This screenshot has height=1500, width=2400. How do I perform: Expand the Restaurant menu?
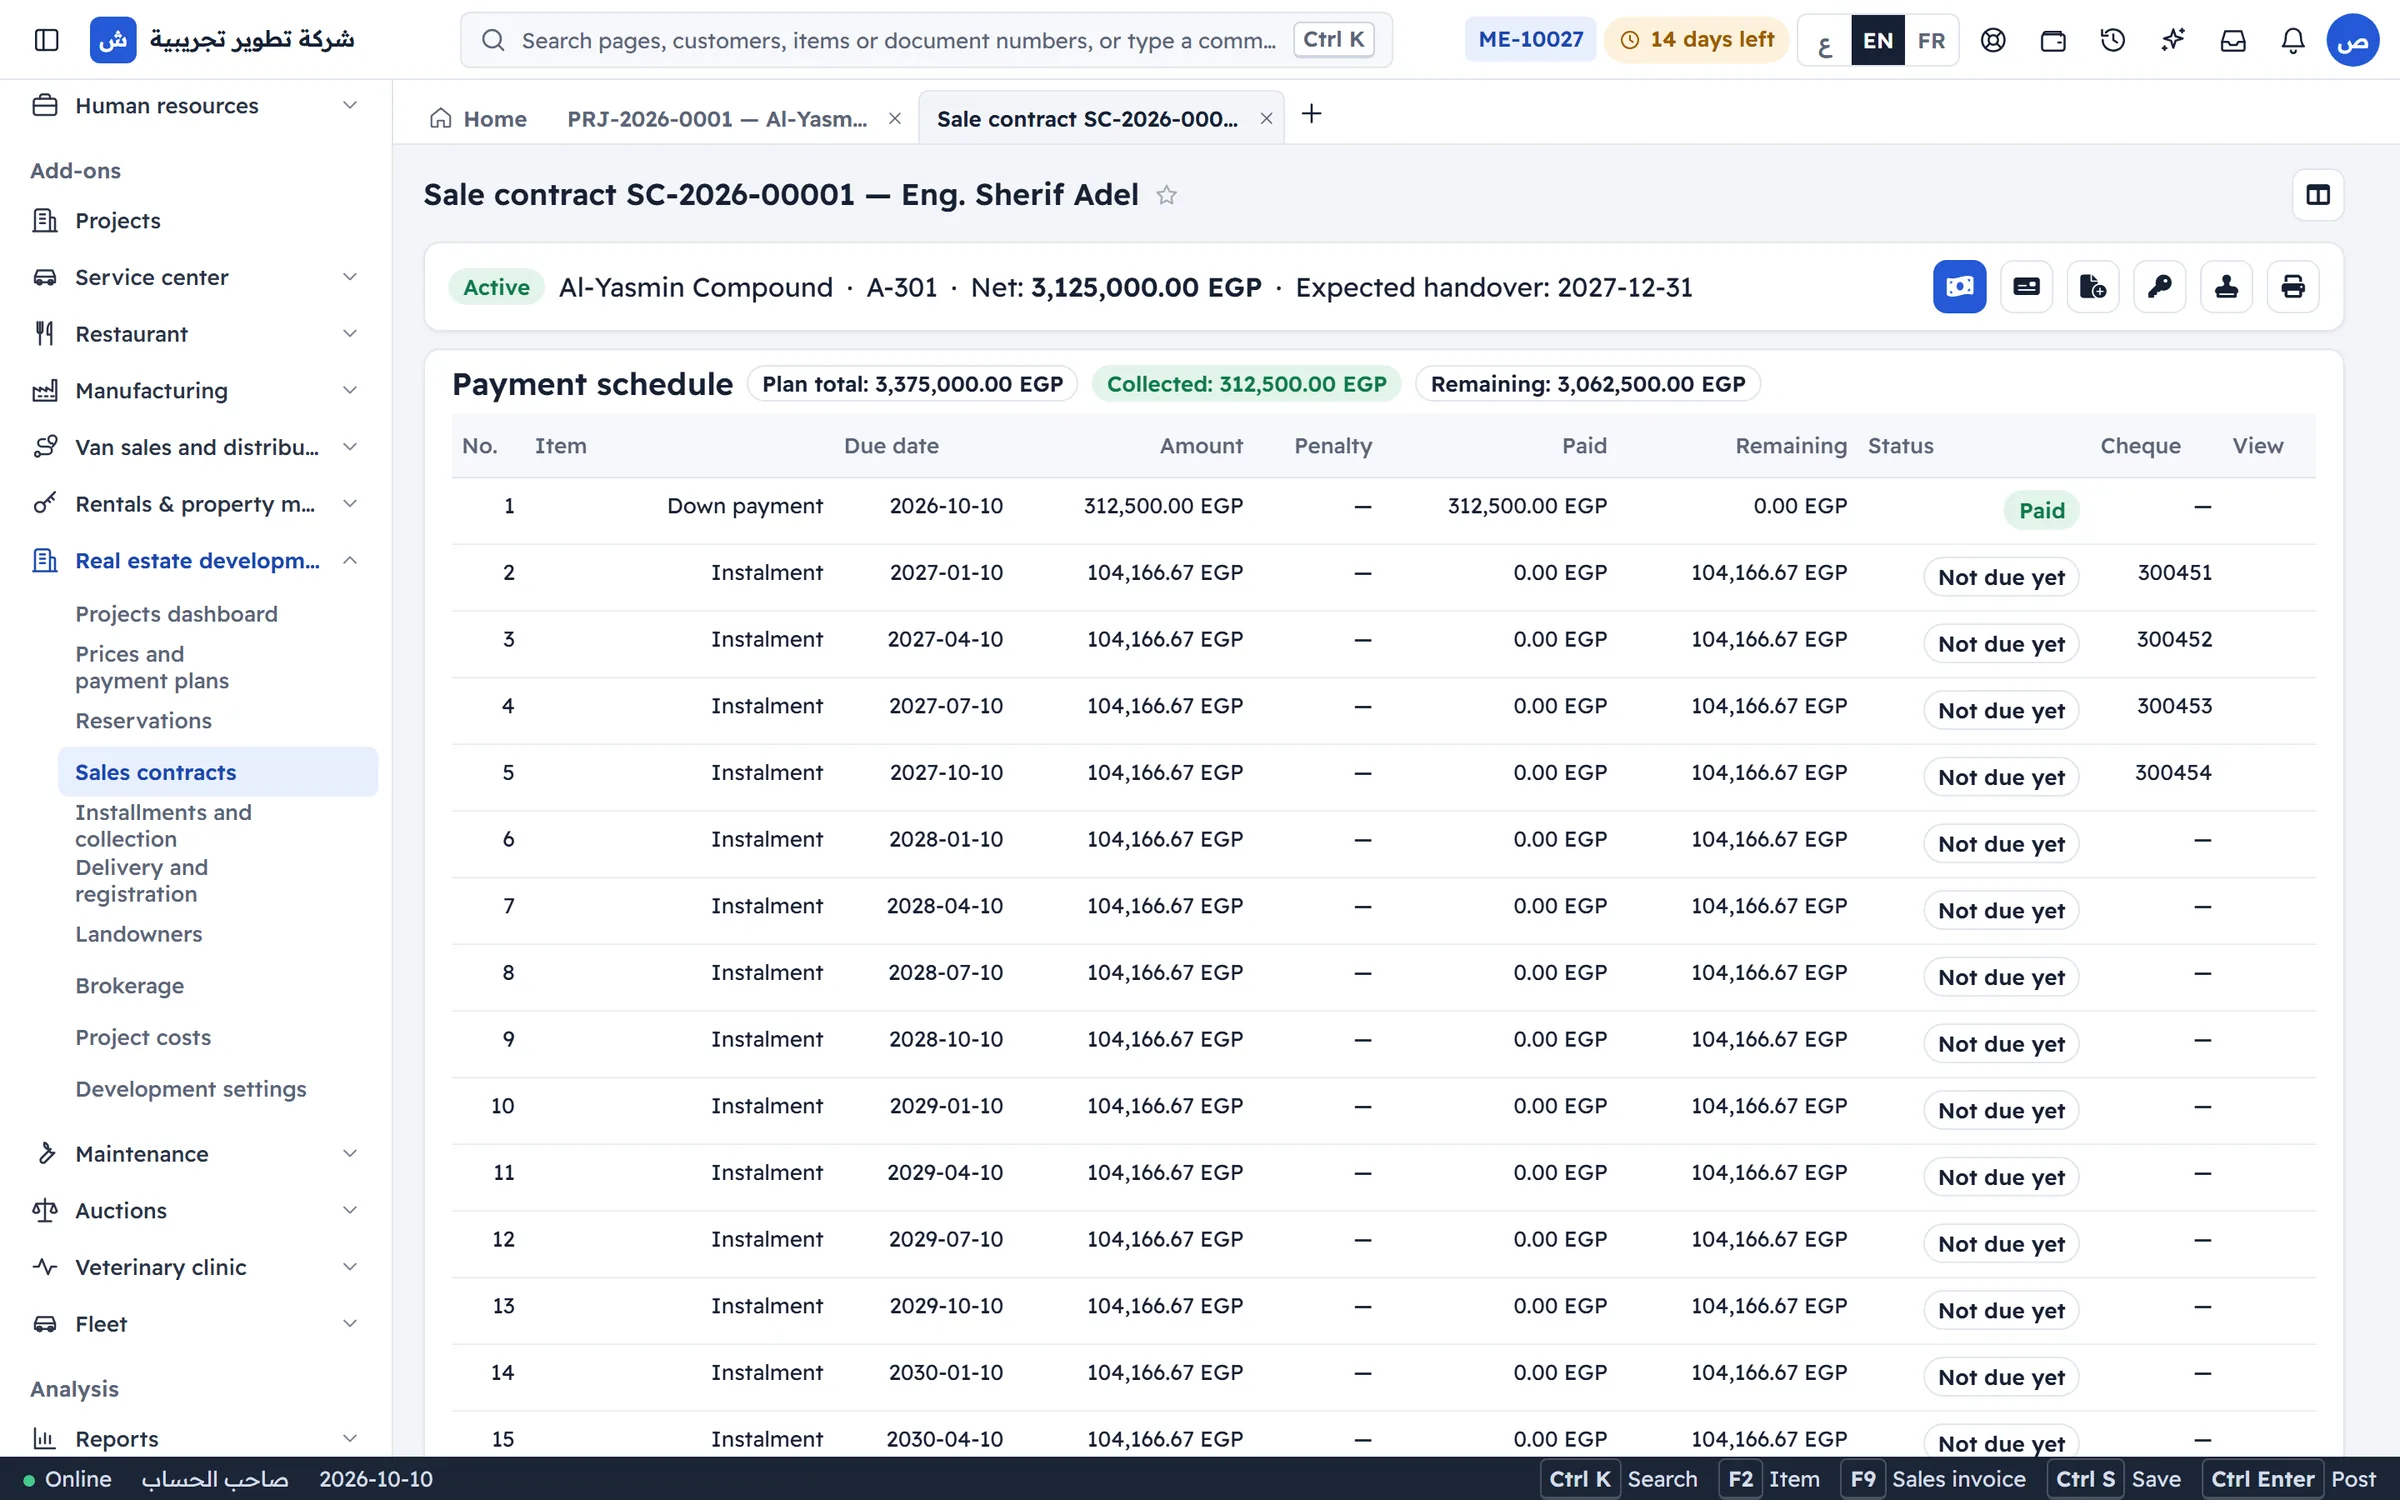point(196,334)
